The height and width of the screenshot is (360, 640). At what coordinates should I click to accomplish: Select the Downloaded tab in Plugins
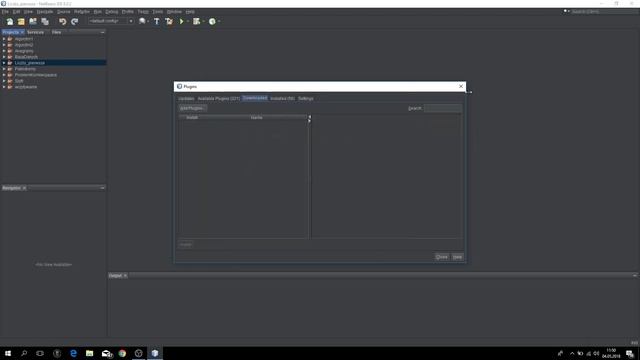click(255, 98)
